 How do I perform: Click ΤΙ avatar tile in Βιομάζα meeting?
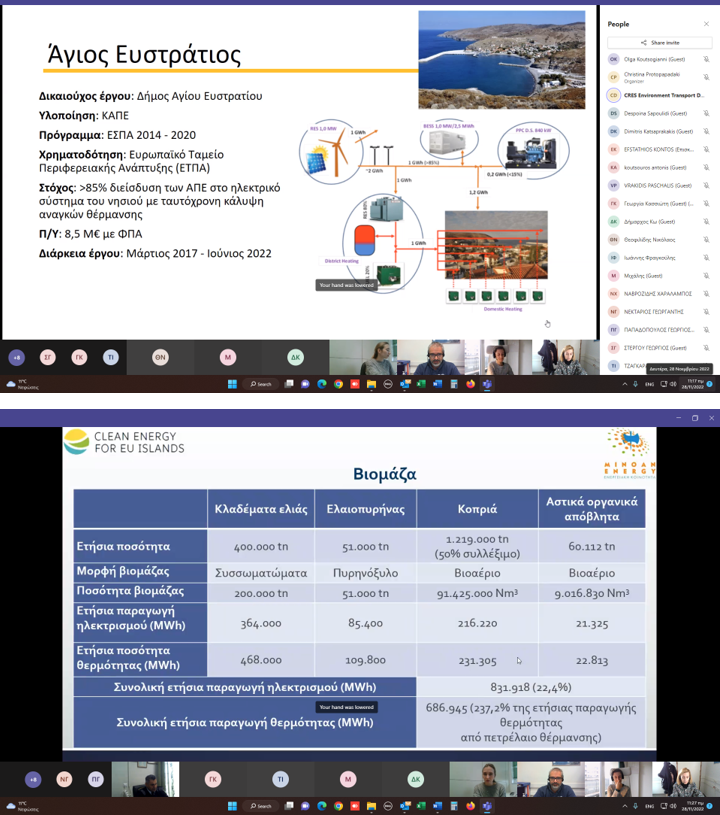click(x=281, y=779)
